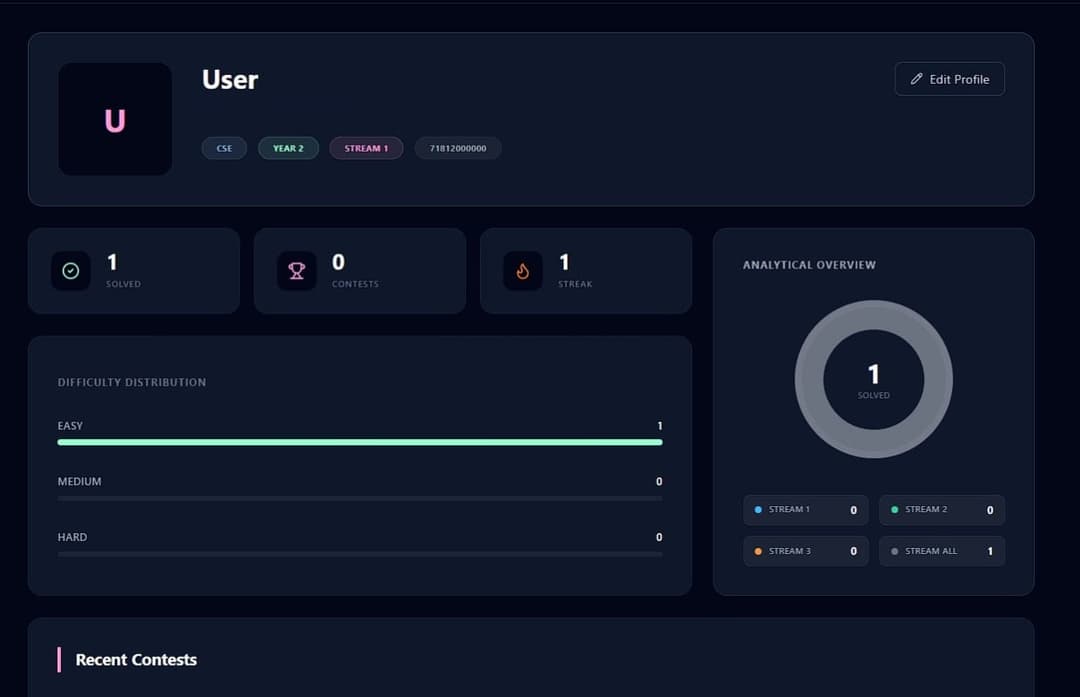Toggle the STREAM 1 filter chip
1080x697 pixels.
[806, 509]
